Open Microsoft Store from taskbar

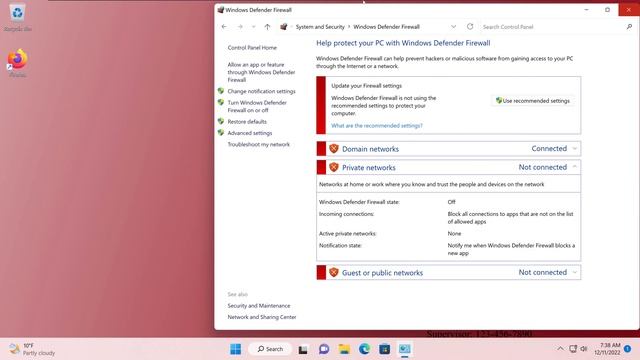384,349
